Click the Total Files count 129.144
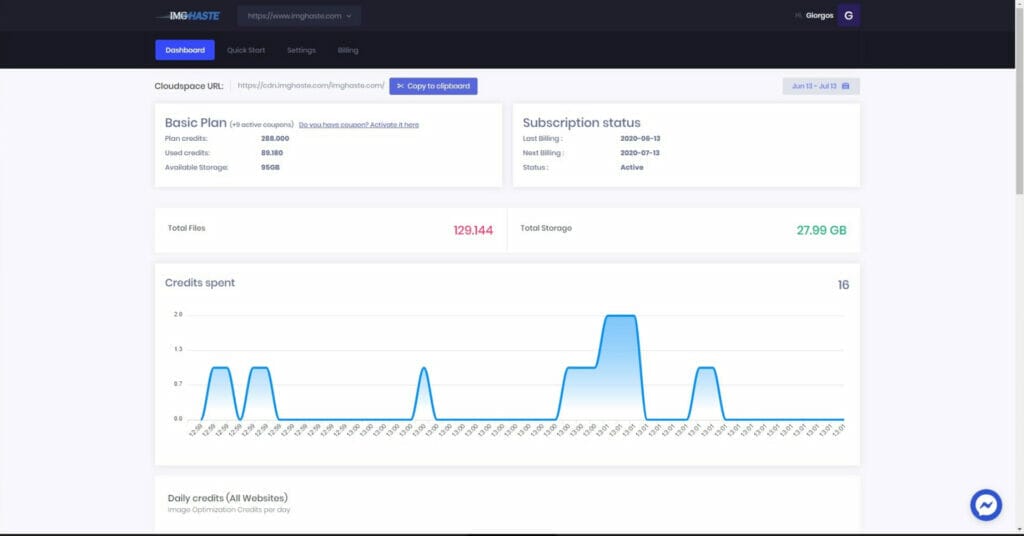The width and height of the screenshot is (1024, 536). pyautogui.click(x=472, y=230)
